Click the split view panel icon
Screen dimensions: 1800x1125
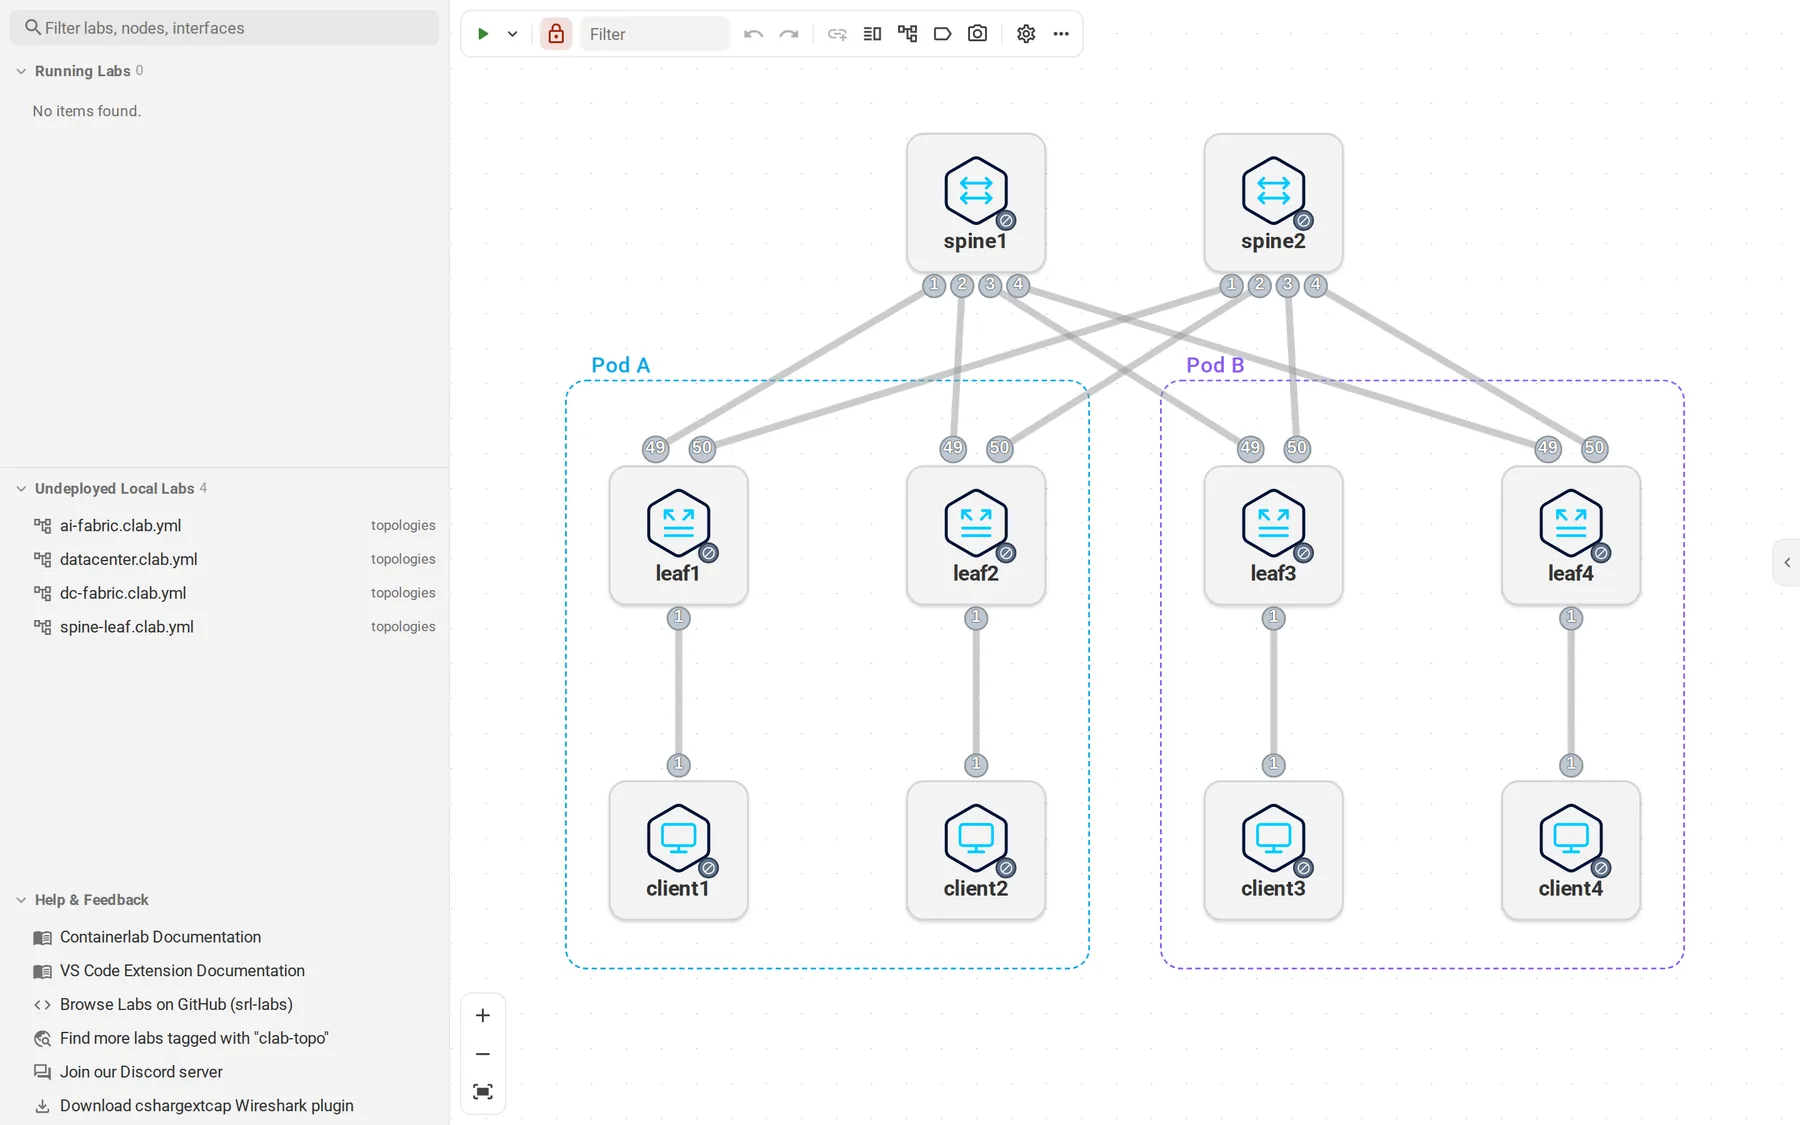click(x=872, y=34)
